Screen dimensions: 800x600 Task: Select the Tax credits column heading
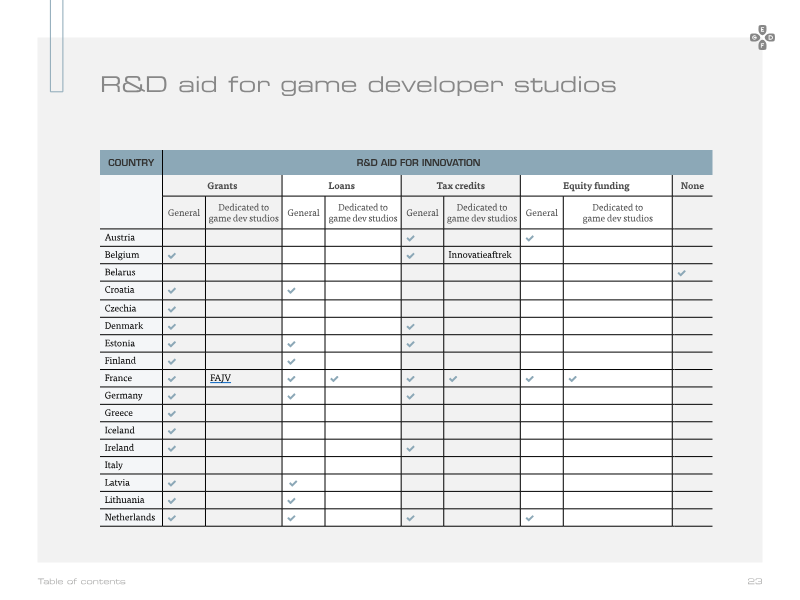[461, 186]
